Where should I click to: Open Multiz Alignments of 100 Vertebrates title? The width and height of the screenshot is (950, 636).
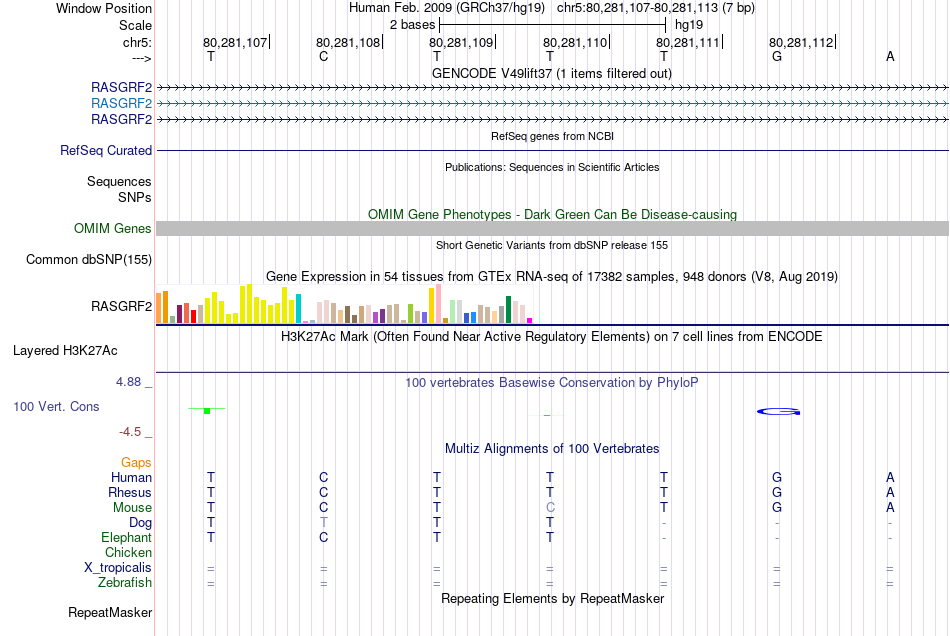coord(552,449)
